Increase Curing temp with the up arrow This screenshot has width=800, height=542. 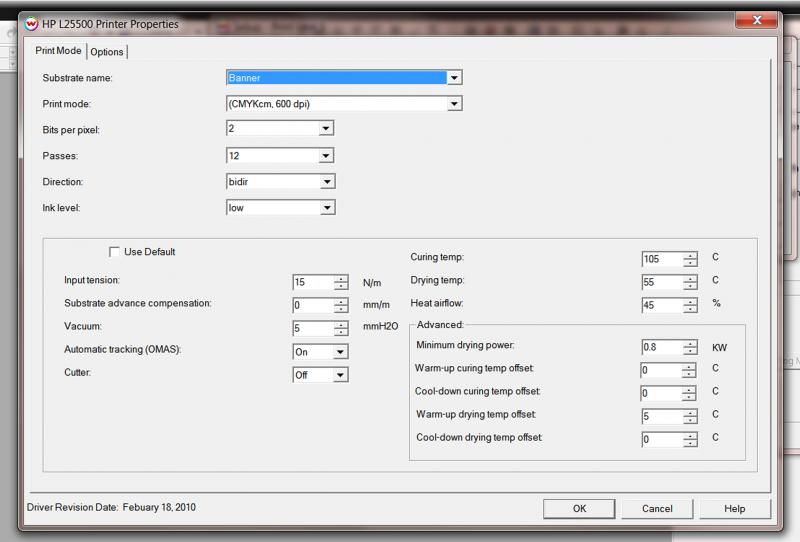click(x=690, y=255)
